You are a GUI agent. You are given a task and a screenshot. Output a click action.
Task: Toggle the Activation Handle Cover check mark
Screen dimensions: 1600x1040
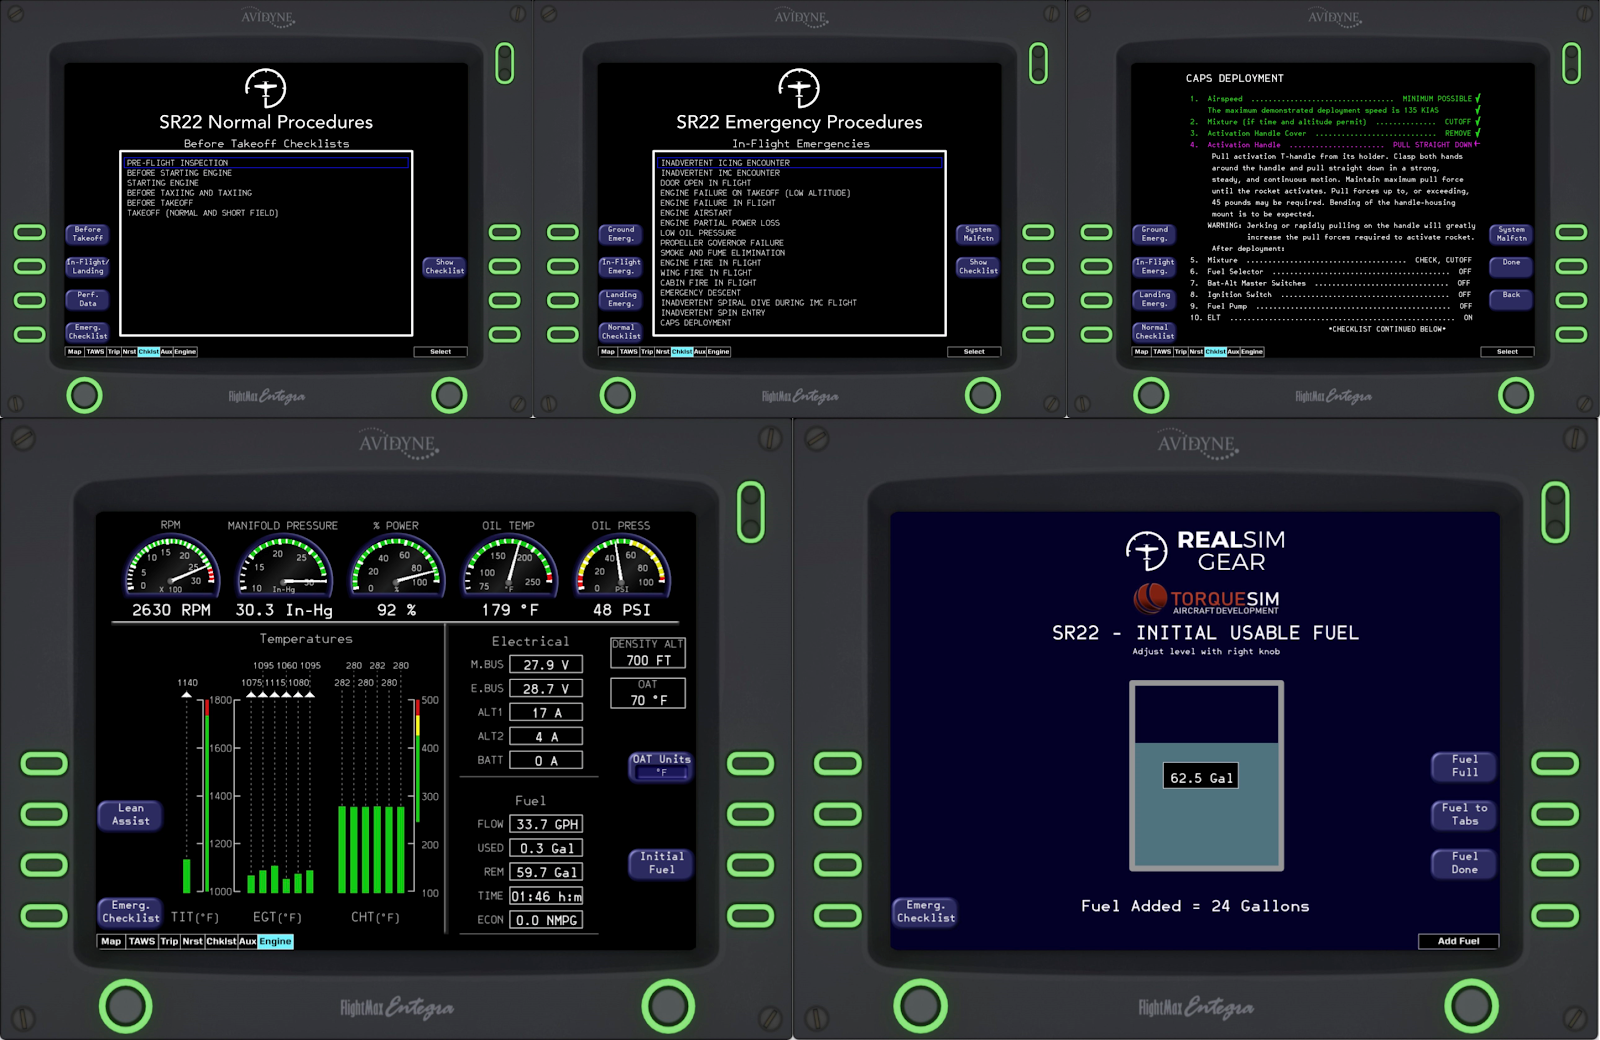point(1477,133)
